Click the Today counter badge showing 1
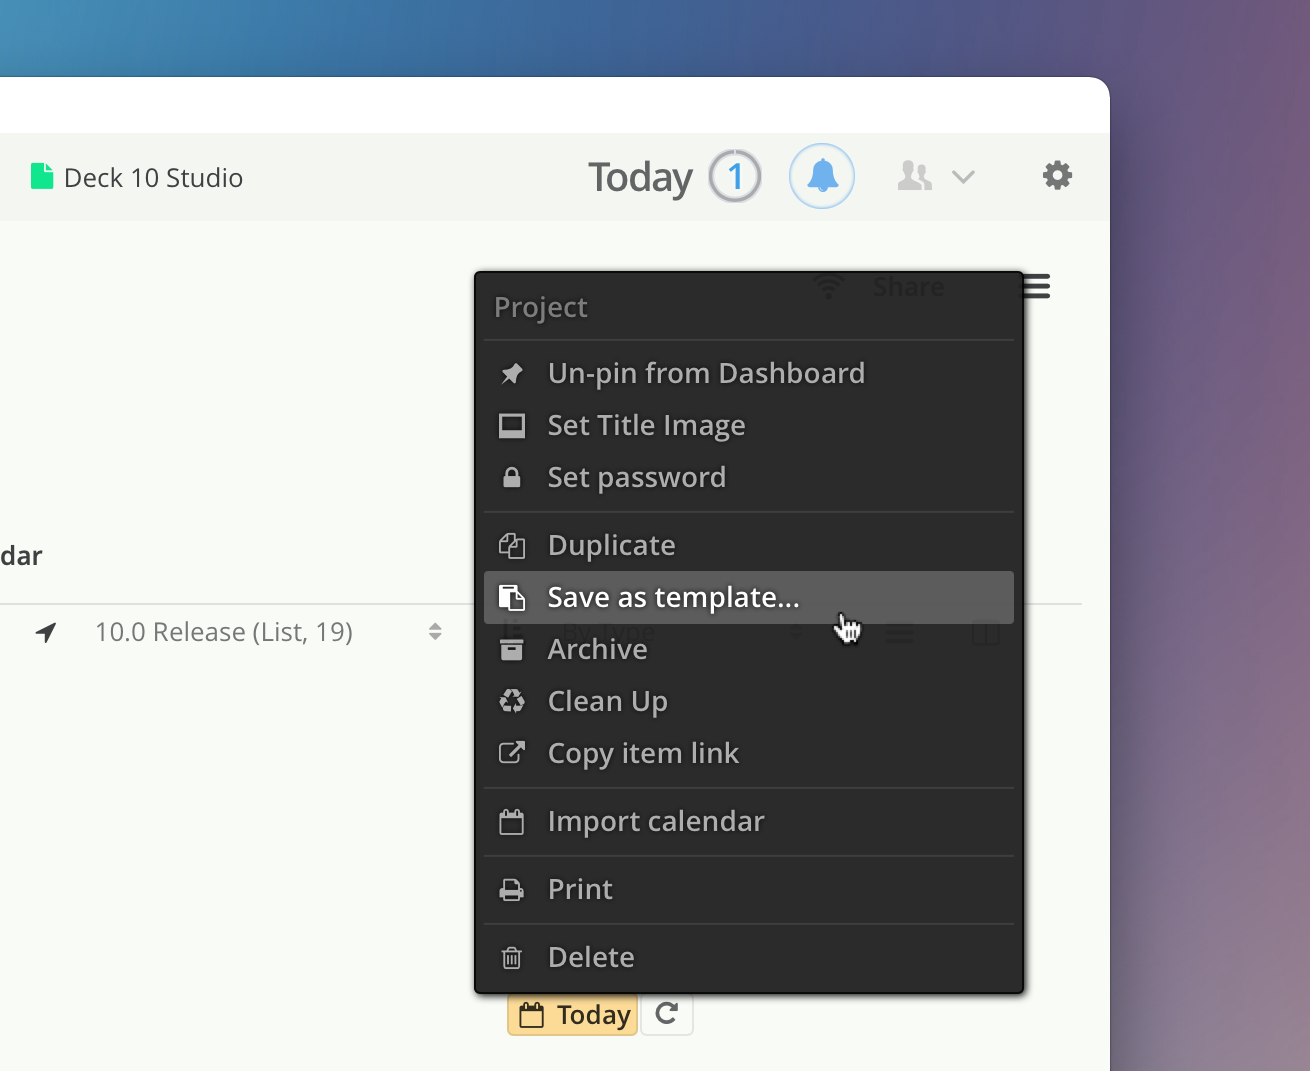Screen dimensions: 1310x1071 (735, 177)
